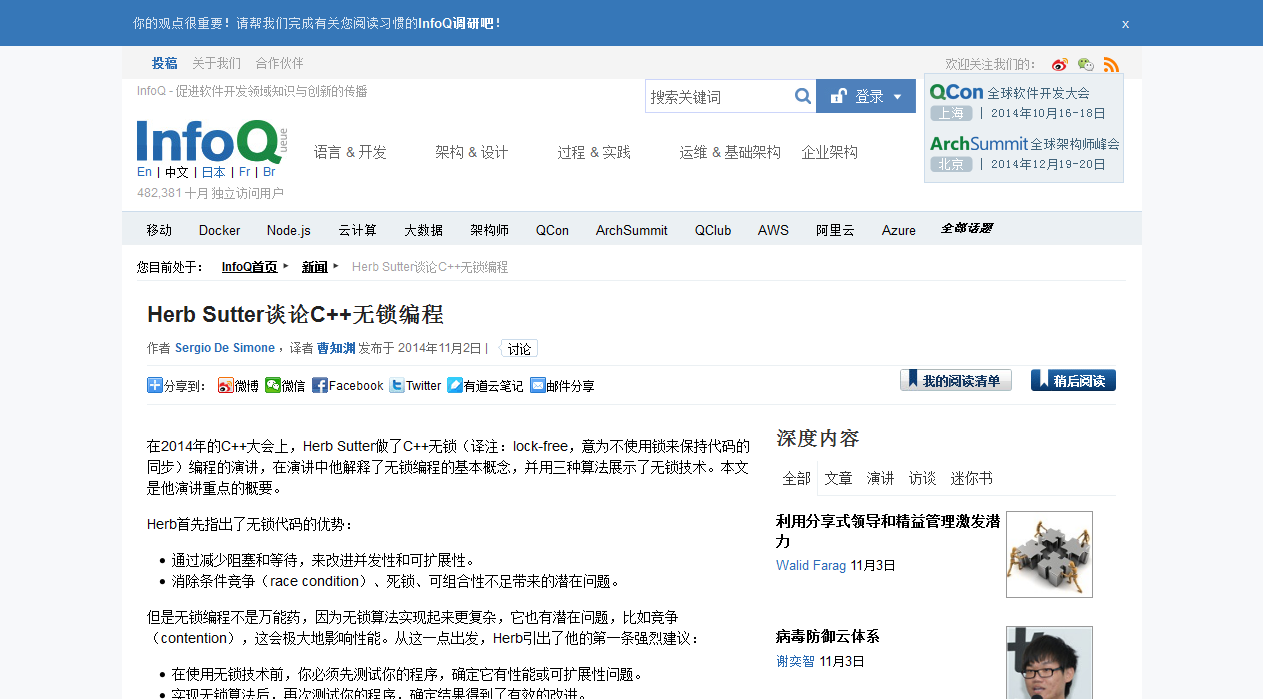
Task: Open 过程 & 实践 menu
Action: coord(594,152)
